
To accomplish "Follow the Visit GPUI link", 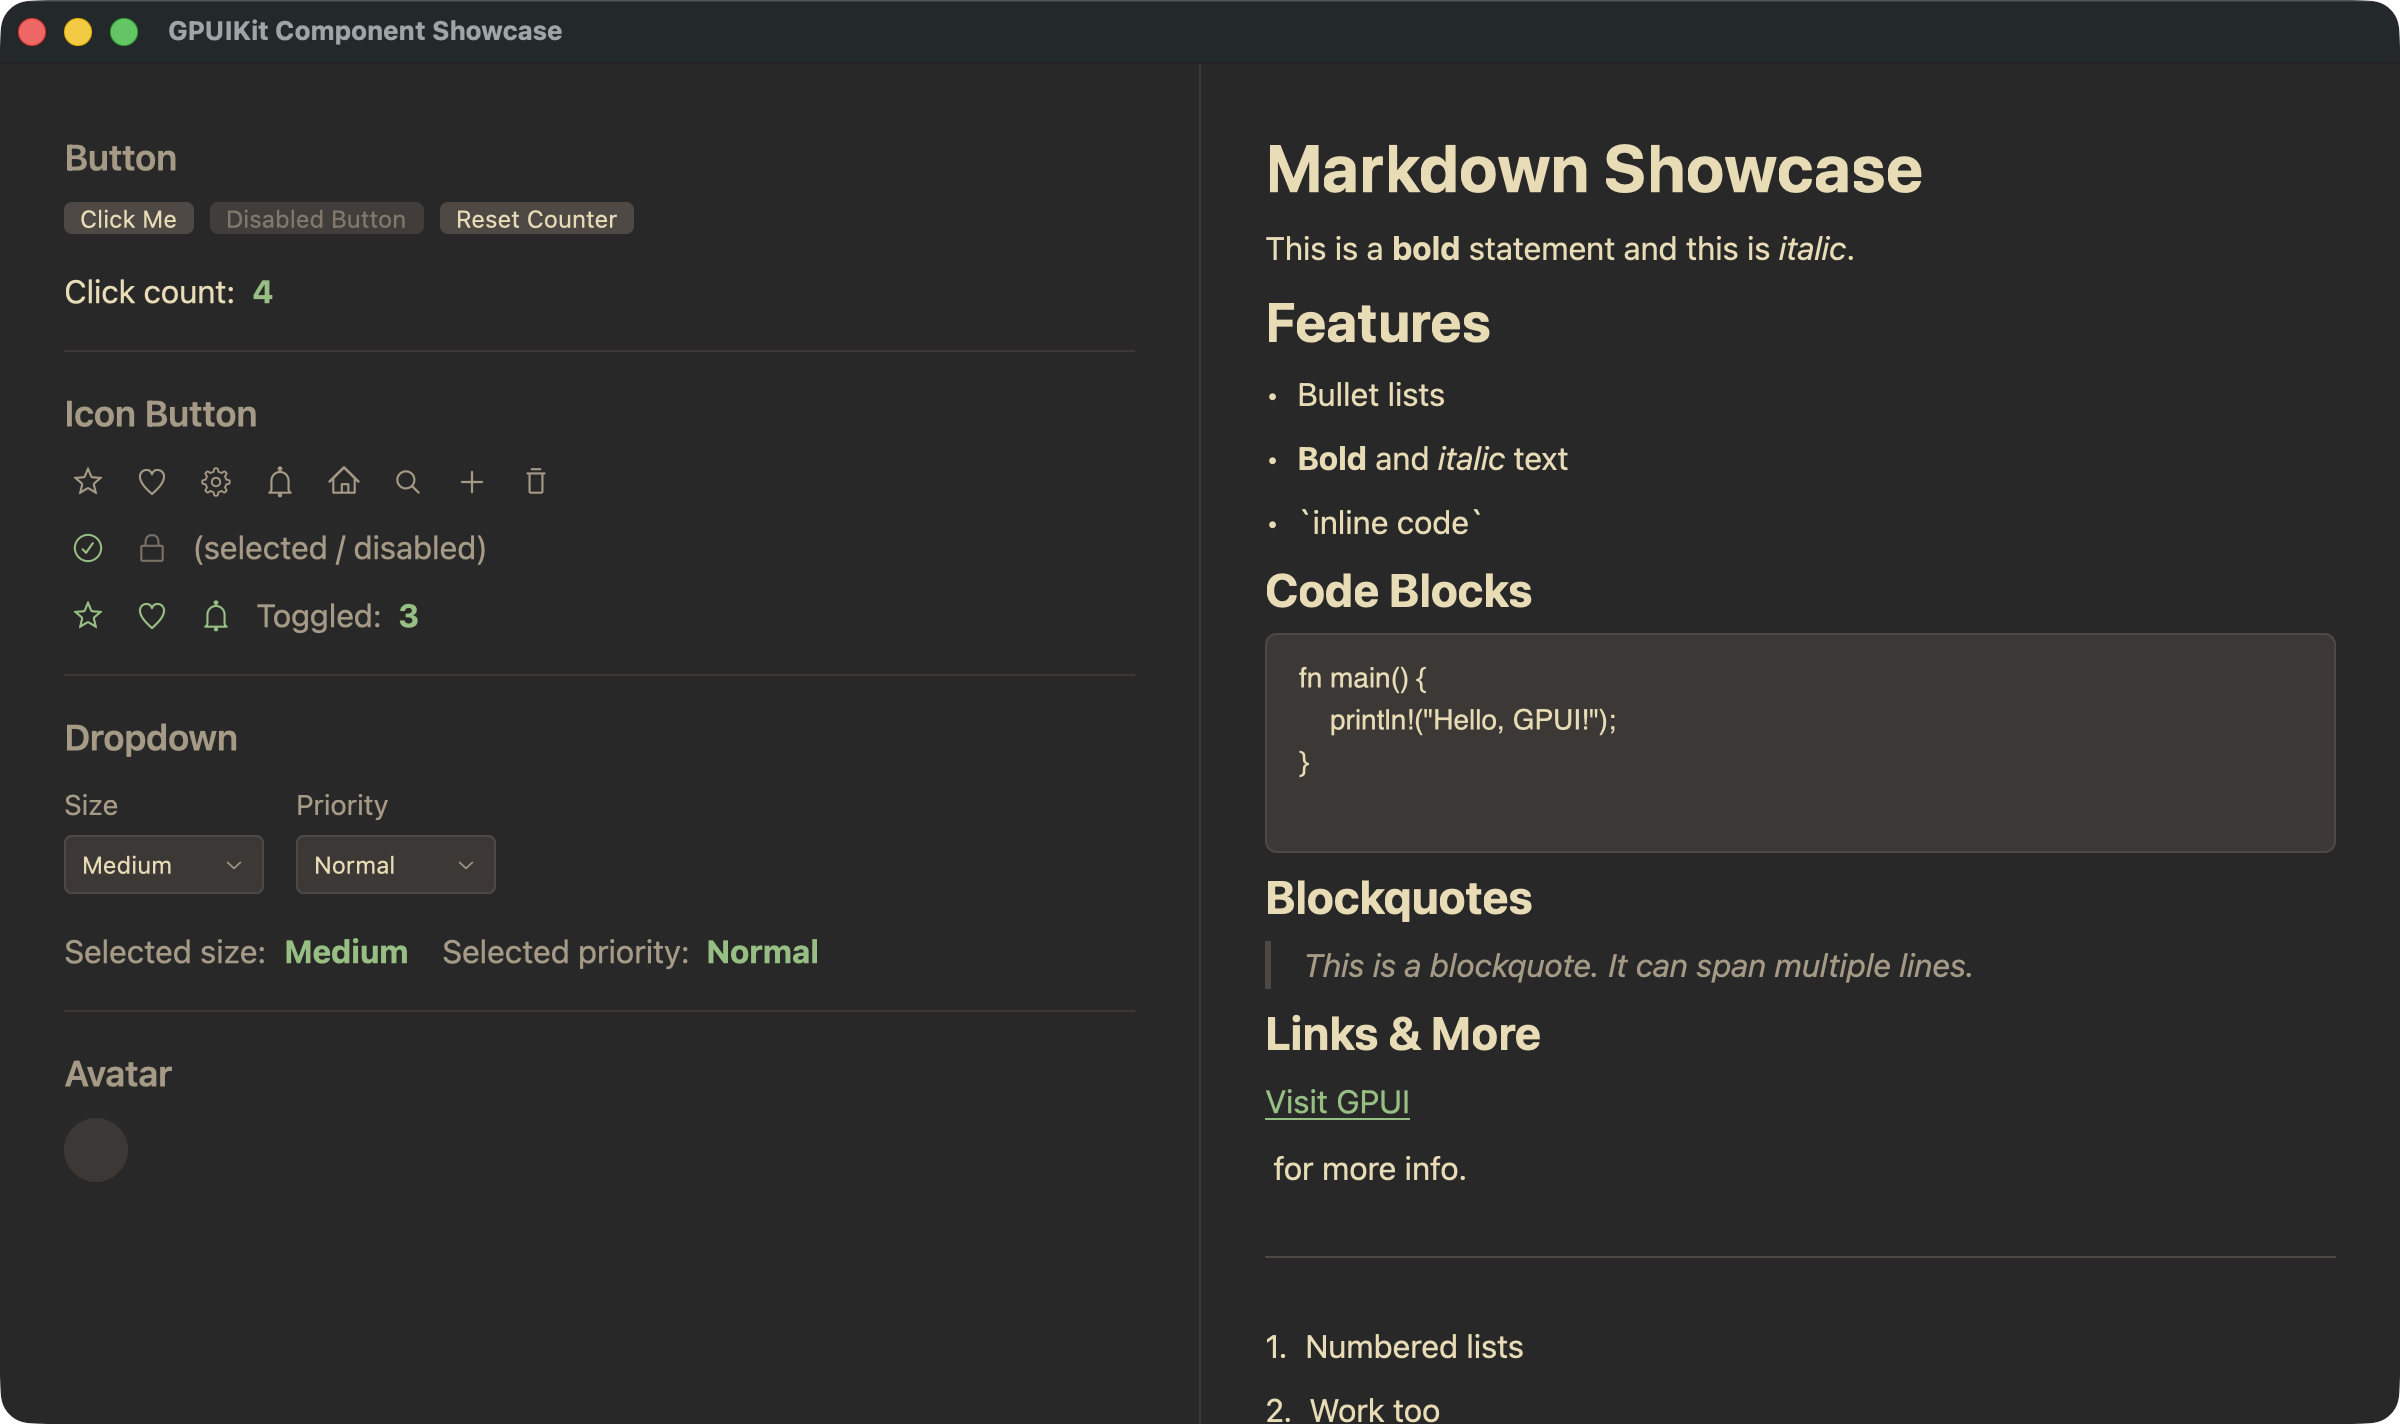I will point(1337,1102).
